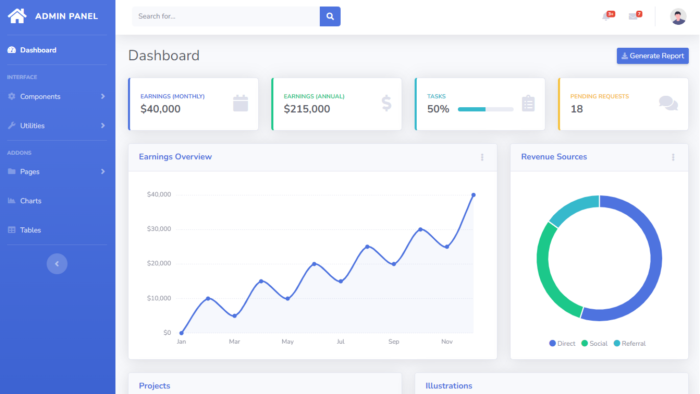Open Revenue Sources three-dot options menu

(x=673, y=157)
